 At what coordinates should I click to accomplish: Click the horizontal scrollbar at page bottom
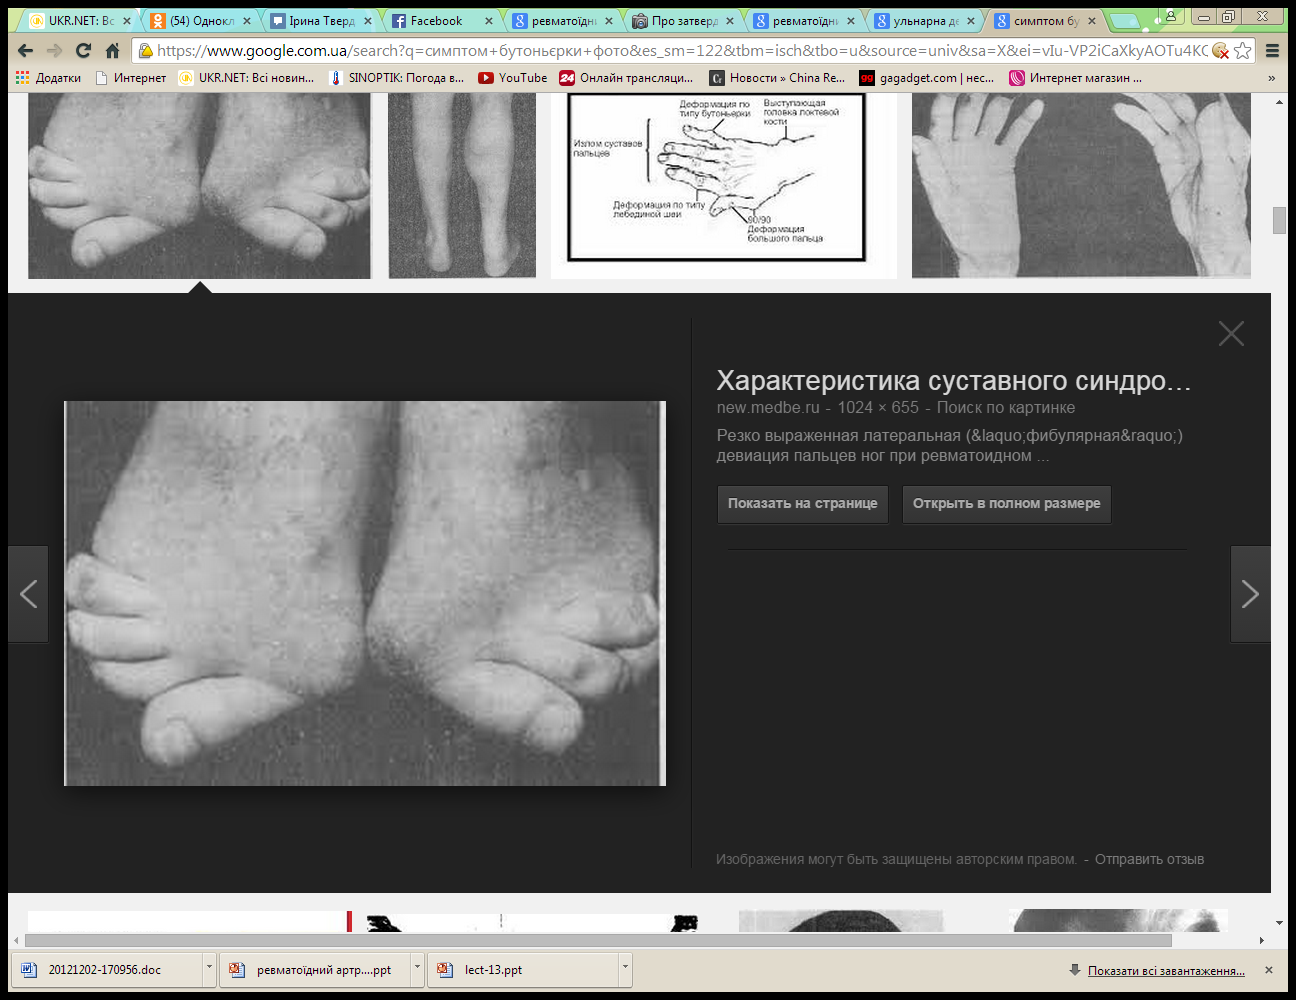pyautogui.click(x=598, y=940)
